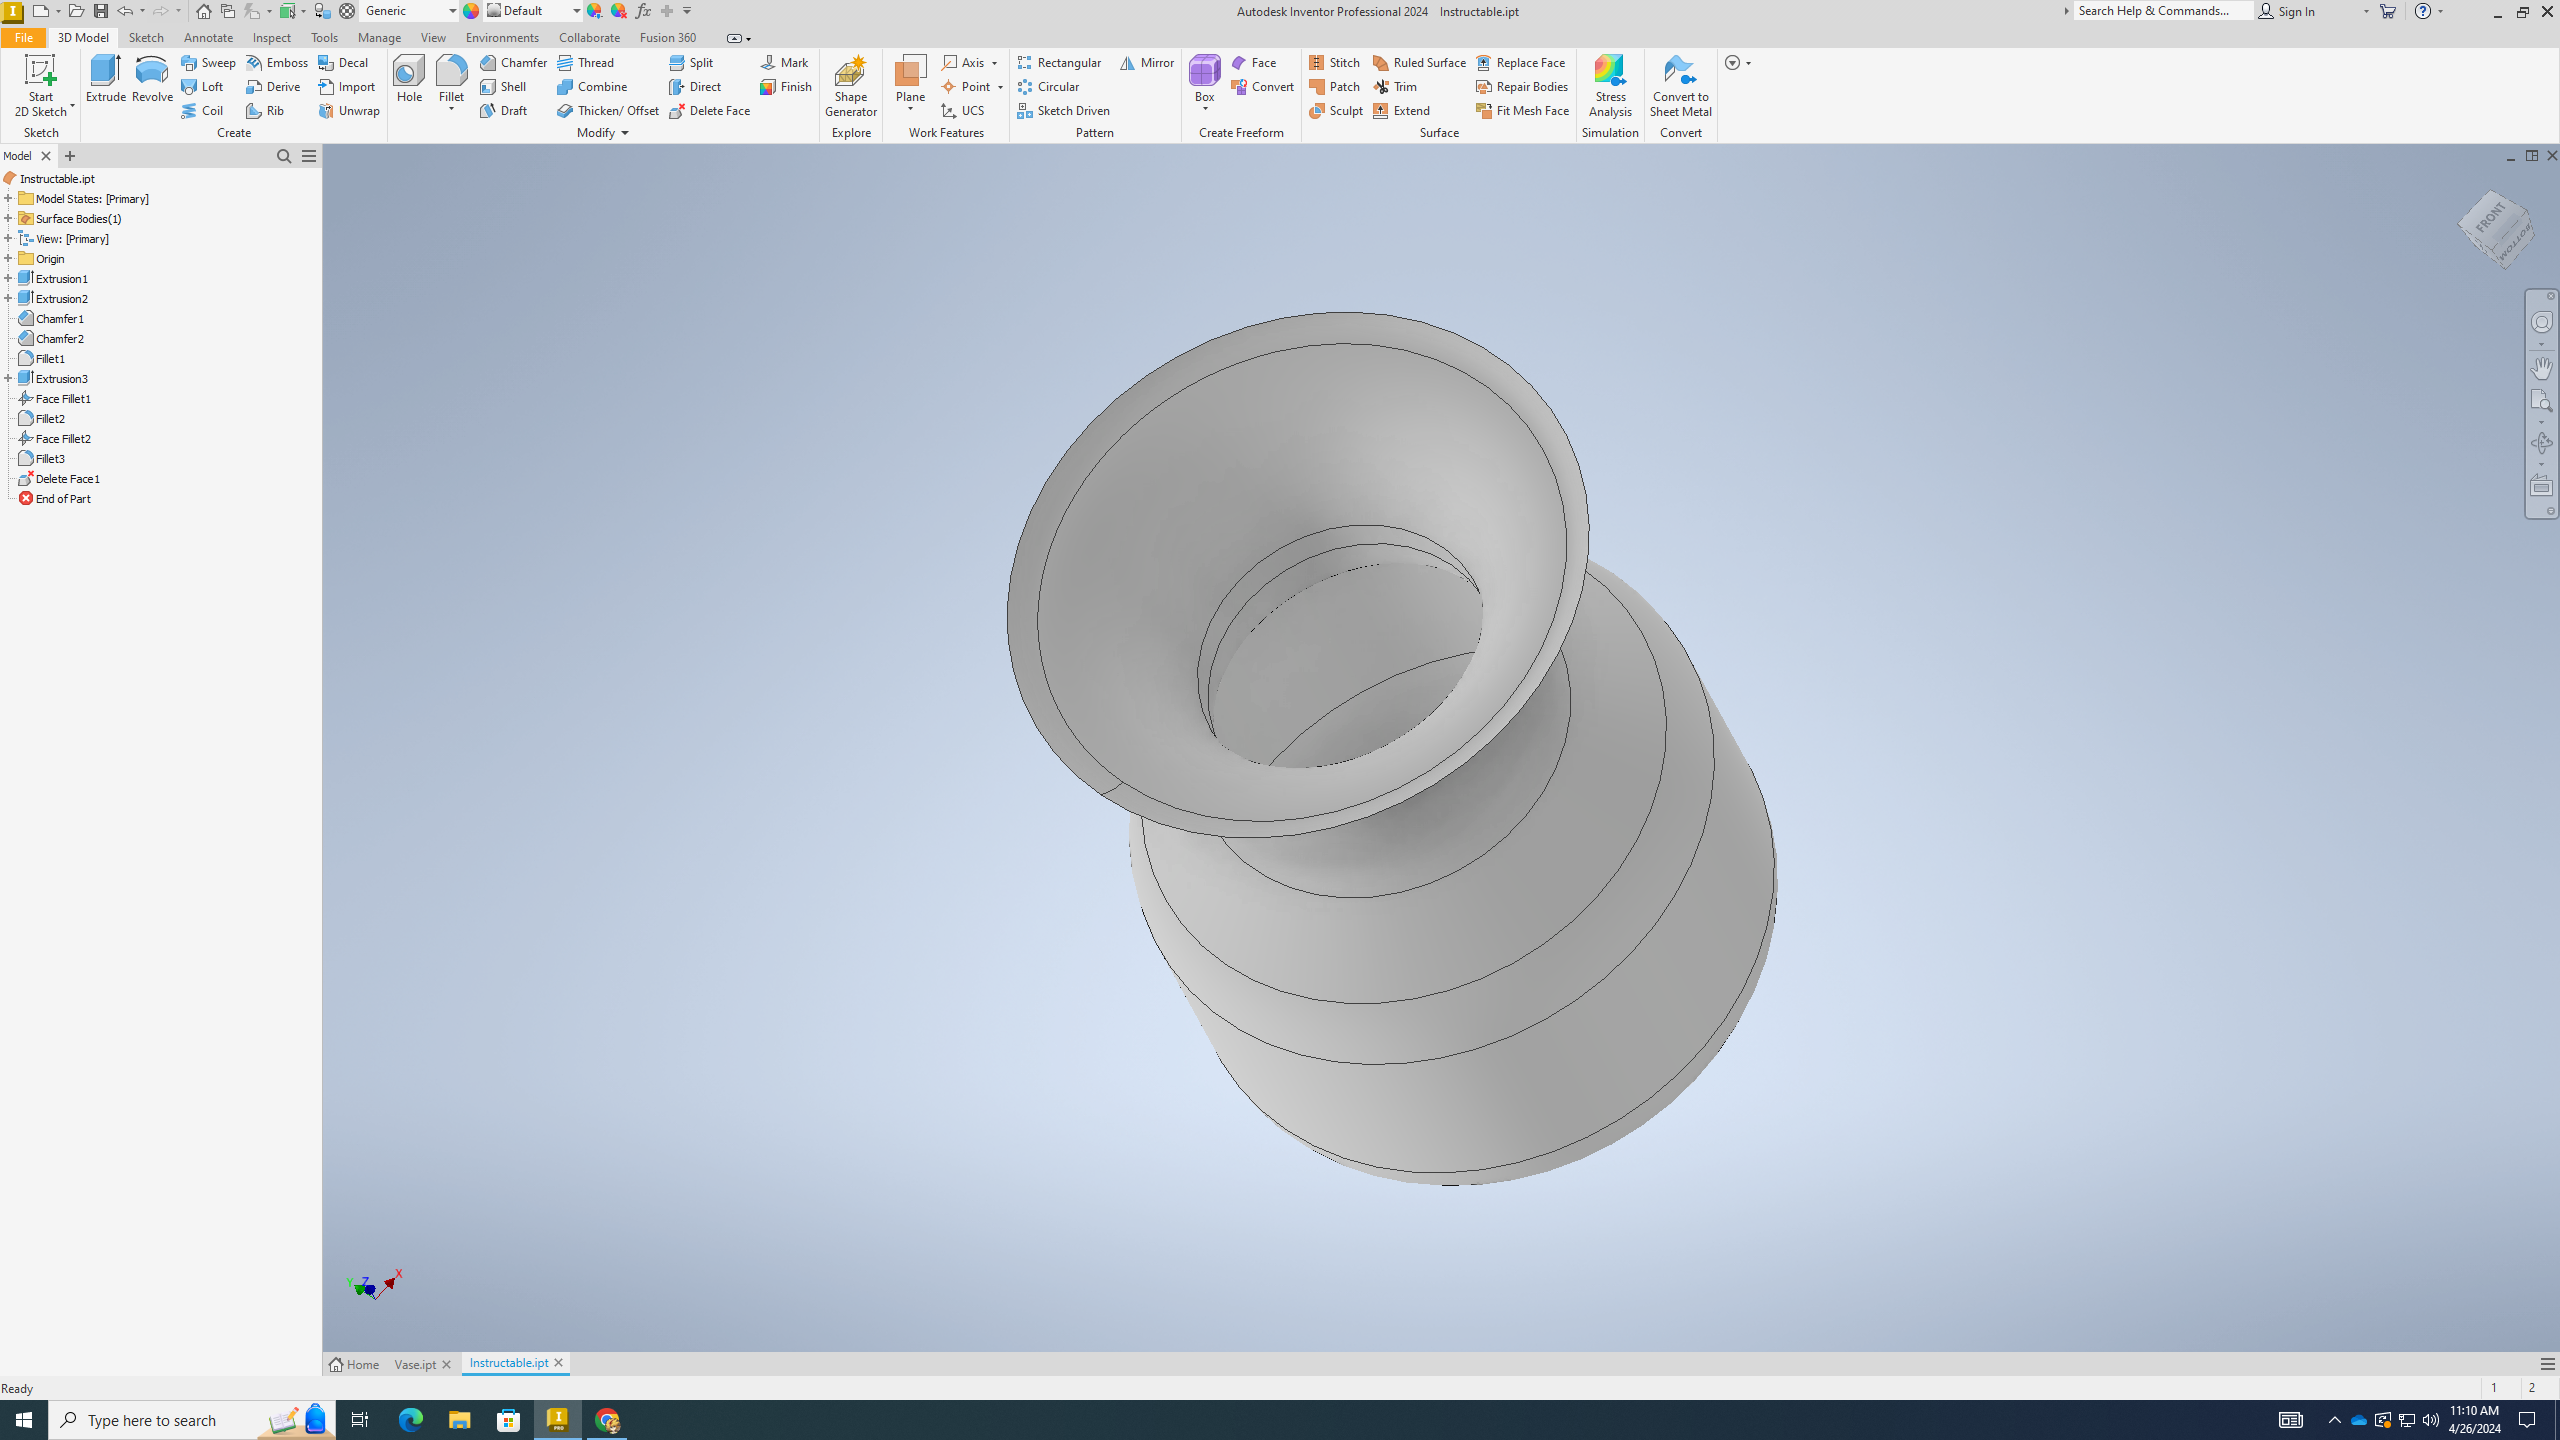This screenshot has height=1440, width=2560.
Task: Expand the Surface Bodies(1) node
Action: coord(8,218)
